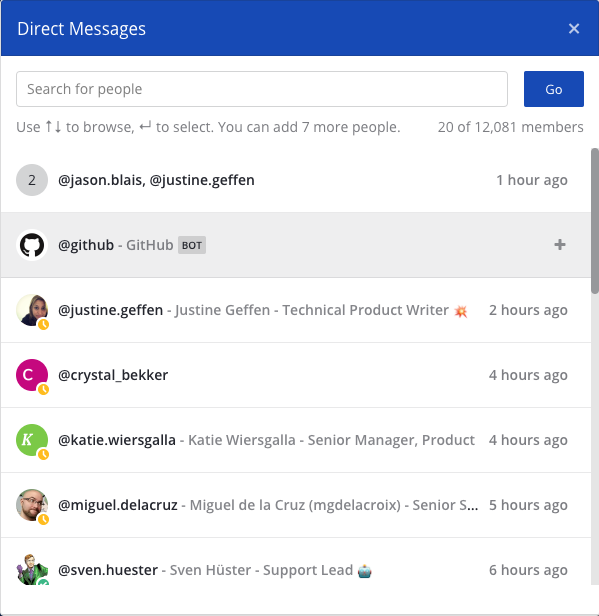599x616 pixels.
Task: Click Justine Geffen - Technical Product Writer description
Action: pyautogui.click(x=312, y=310)
